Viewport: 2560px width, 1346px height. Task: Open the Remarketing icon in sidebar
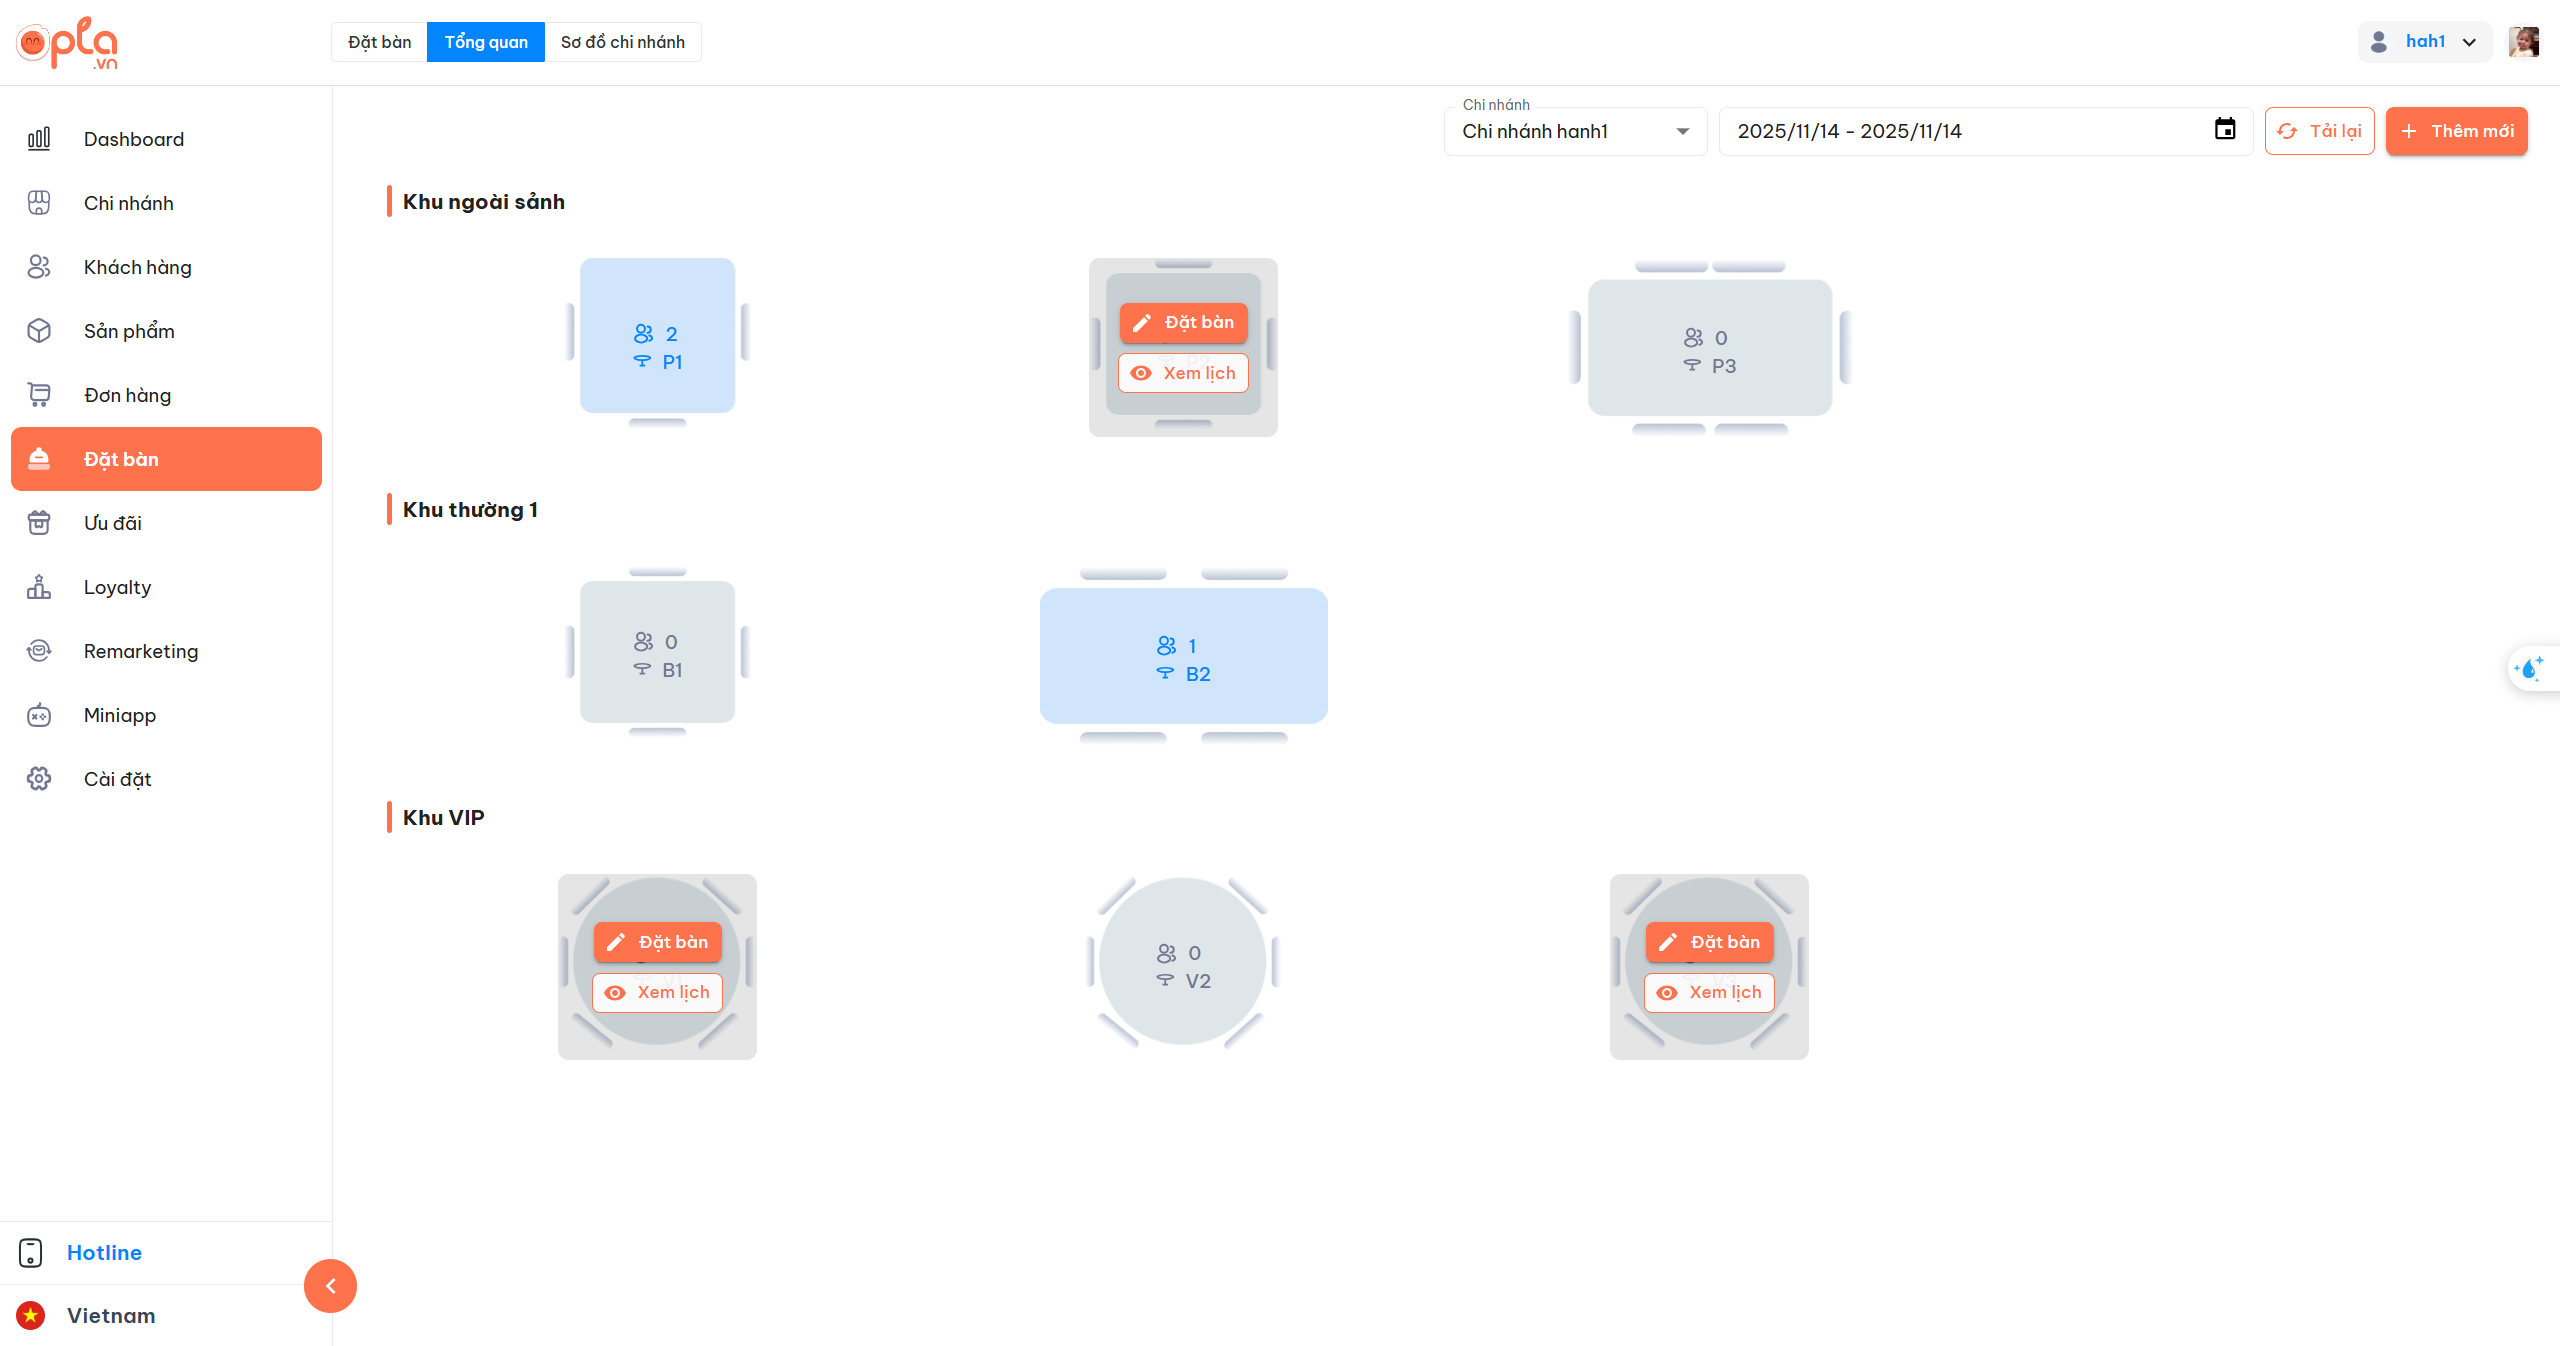(39, 651)
